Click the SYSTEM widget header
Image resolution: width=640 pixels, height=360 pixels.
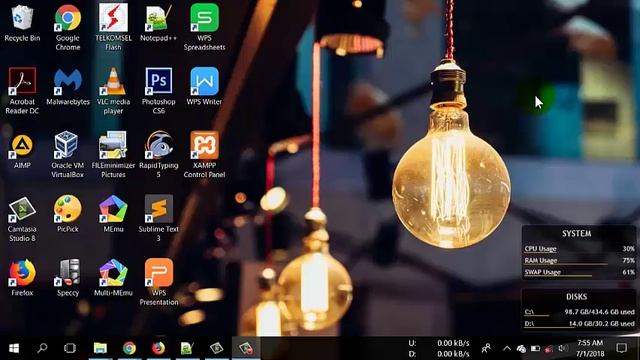coord(576,233)
